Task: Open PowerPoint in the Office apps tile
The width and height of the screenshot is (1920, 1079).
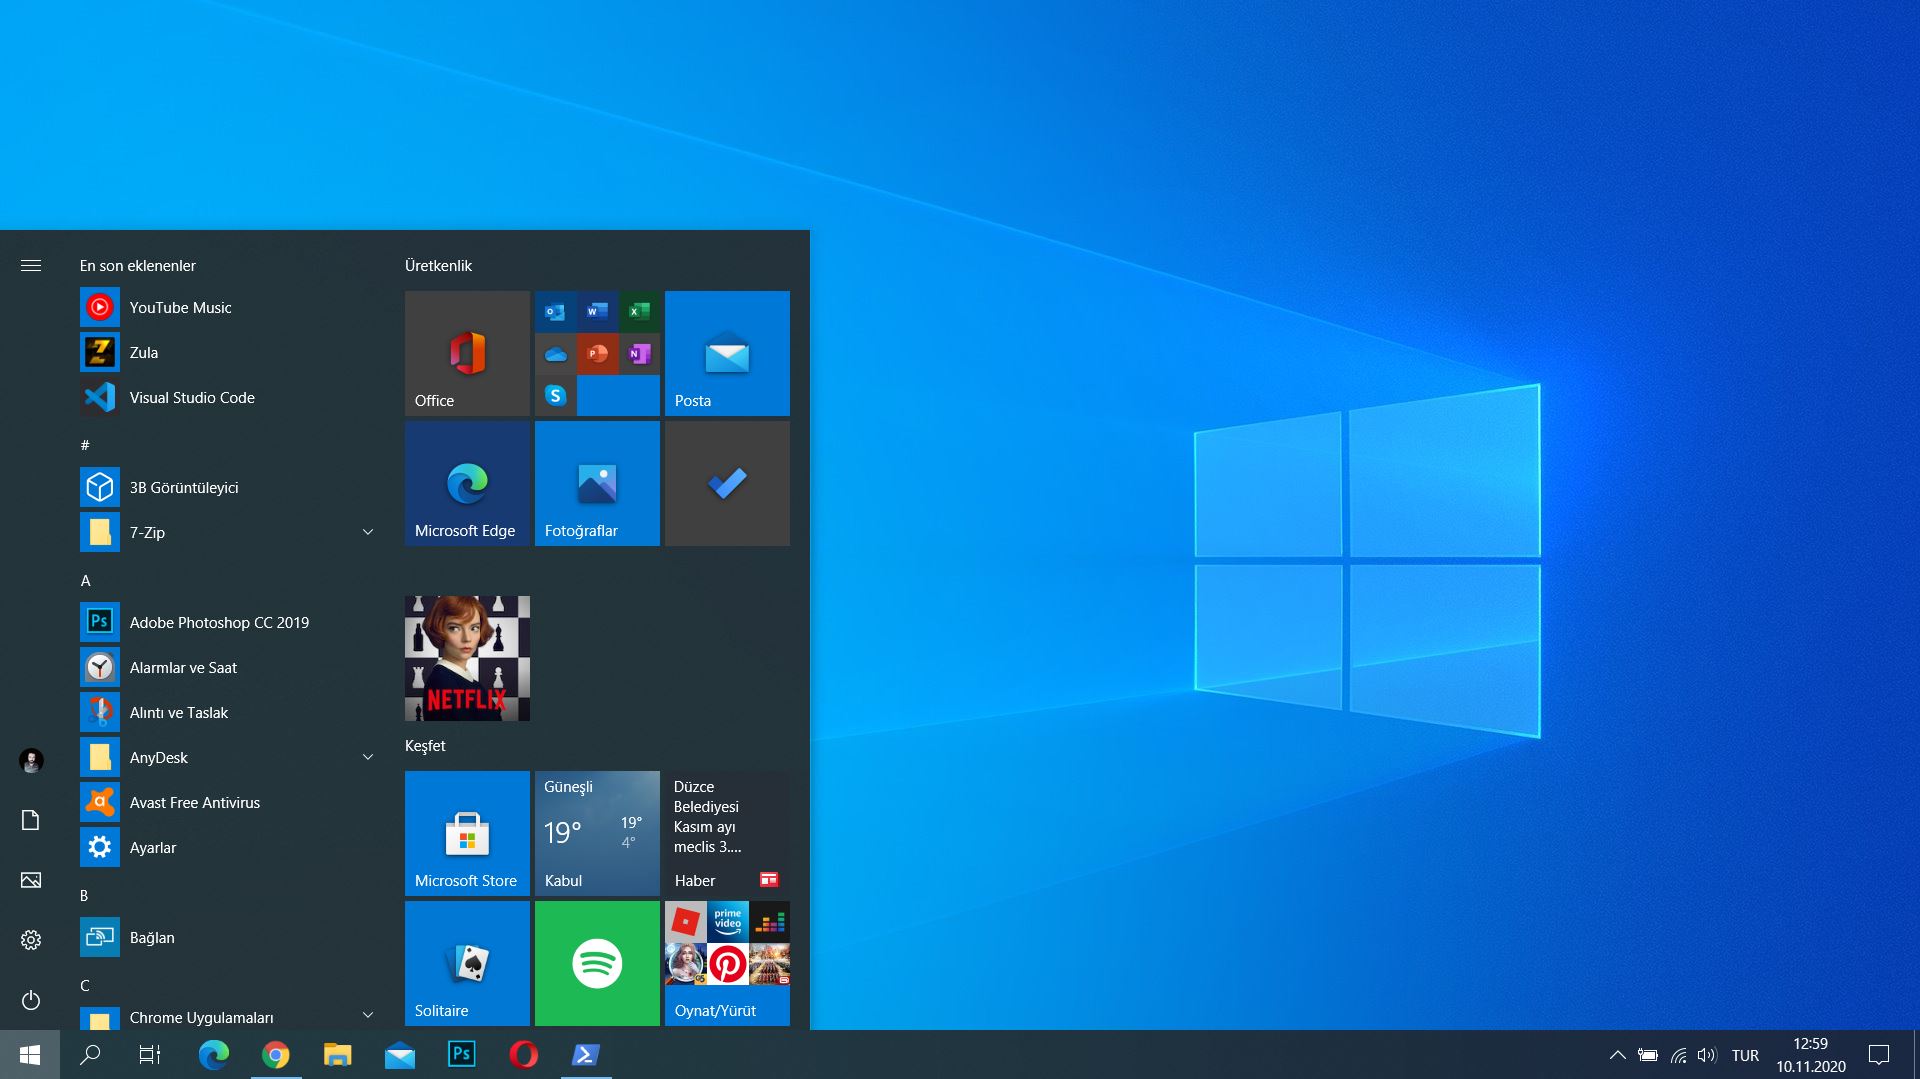Action: [x=597, y=354]
